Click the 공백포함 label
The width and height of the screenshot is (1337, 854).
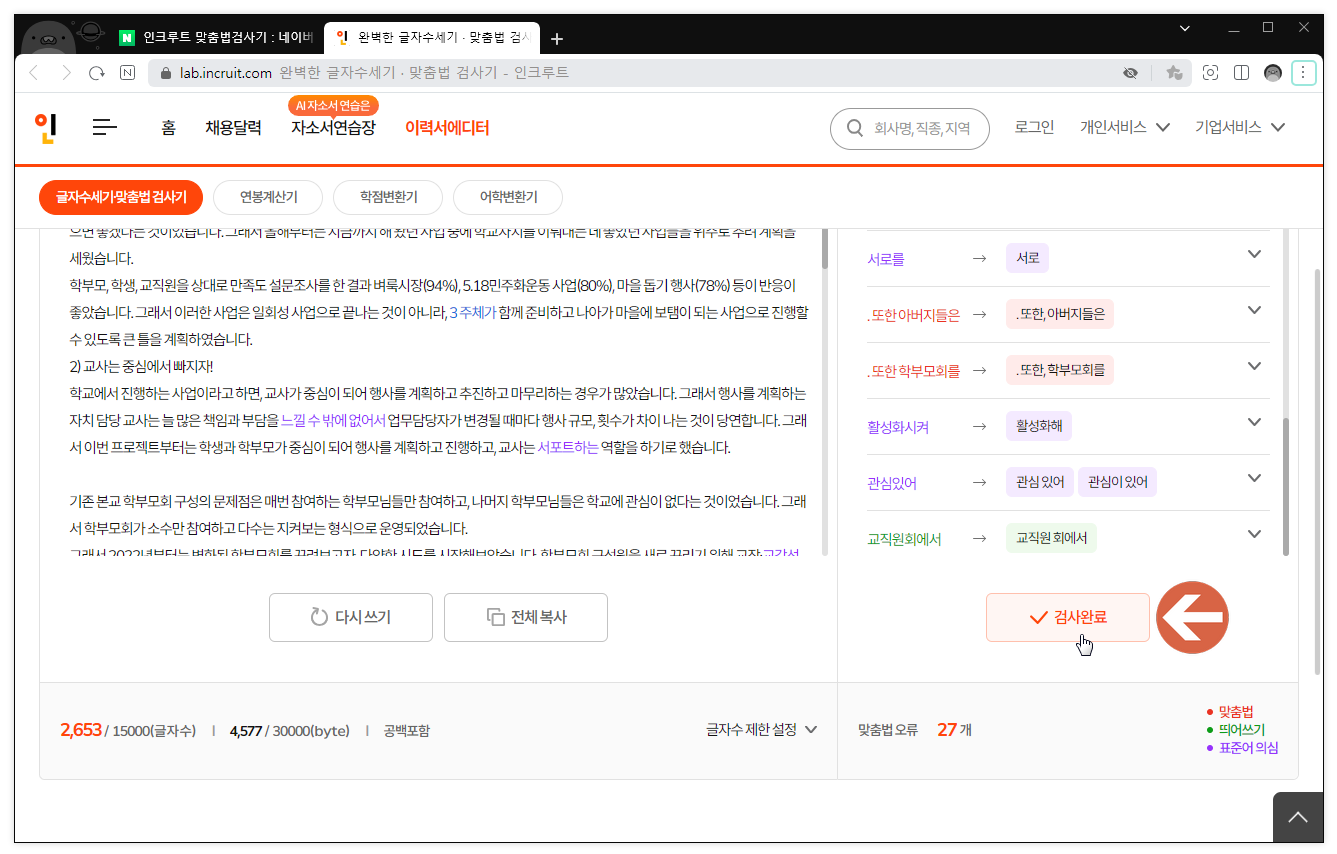tap(406, 731)
